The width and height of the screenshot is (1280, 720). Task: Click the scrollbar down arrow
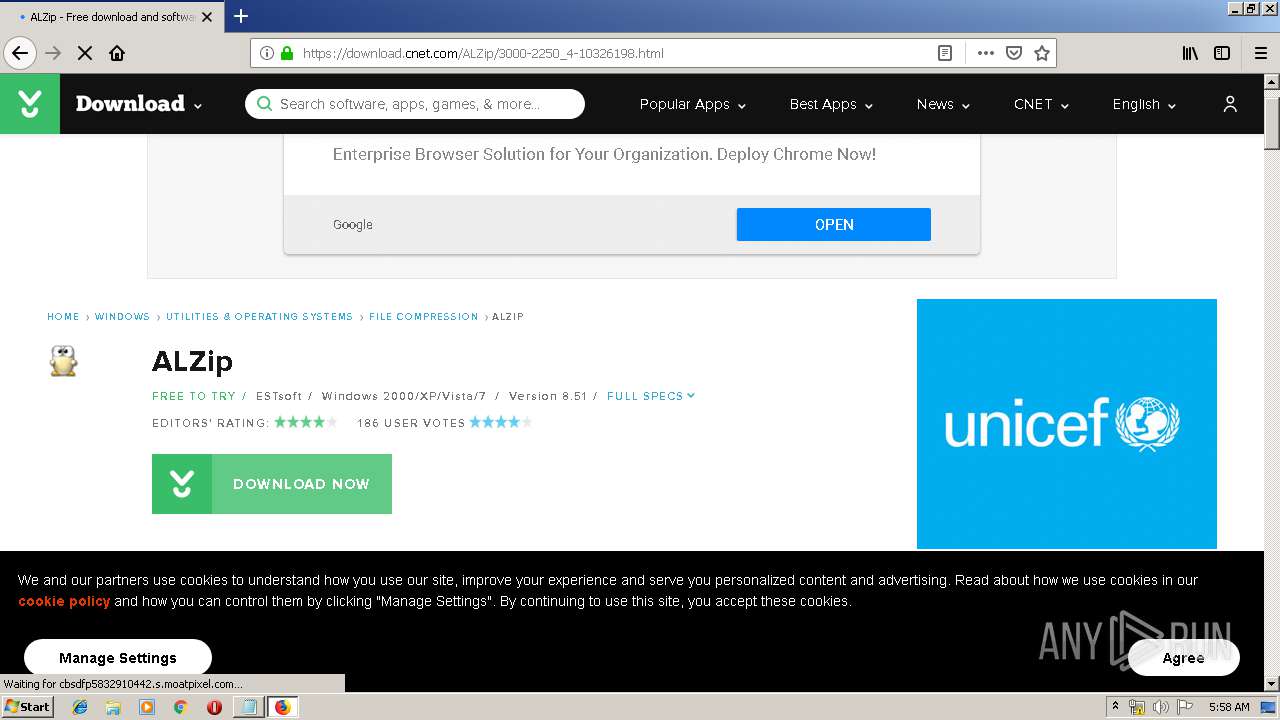tap(1272, 683)
